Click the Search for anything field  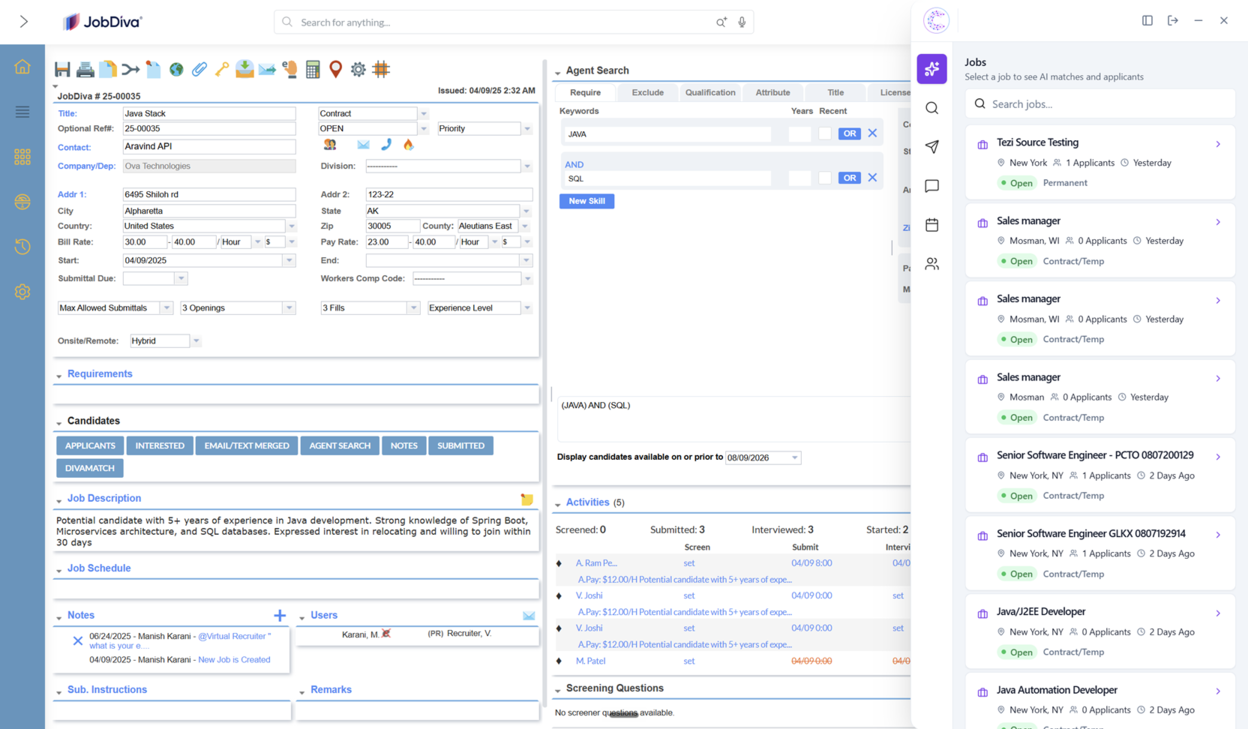coord(513,22)
